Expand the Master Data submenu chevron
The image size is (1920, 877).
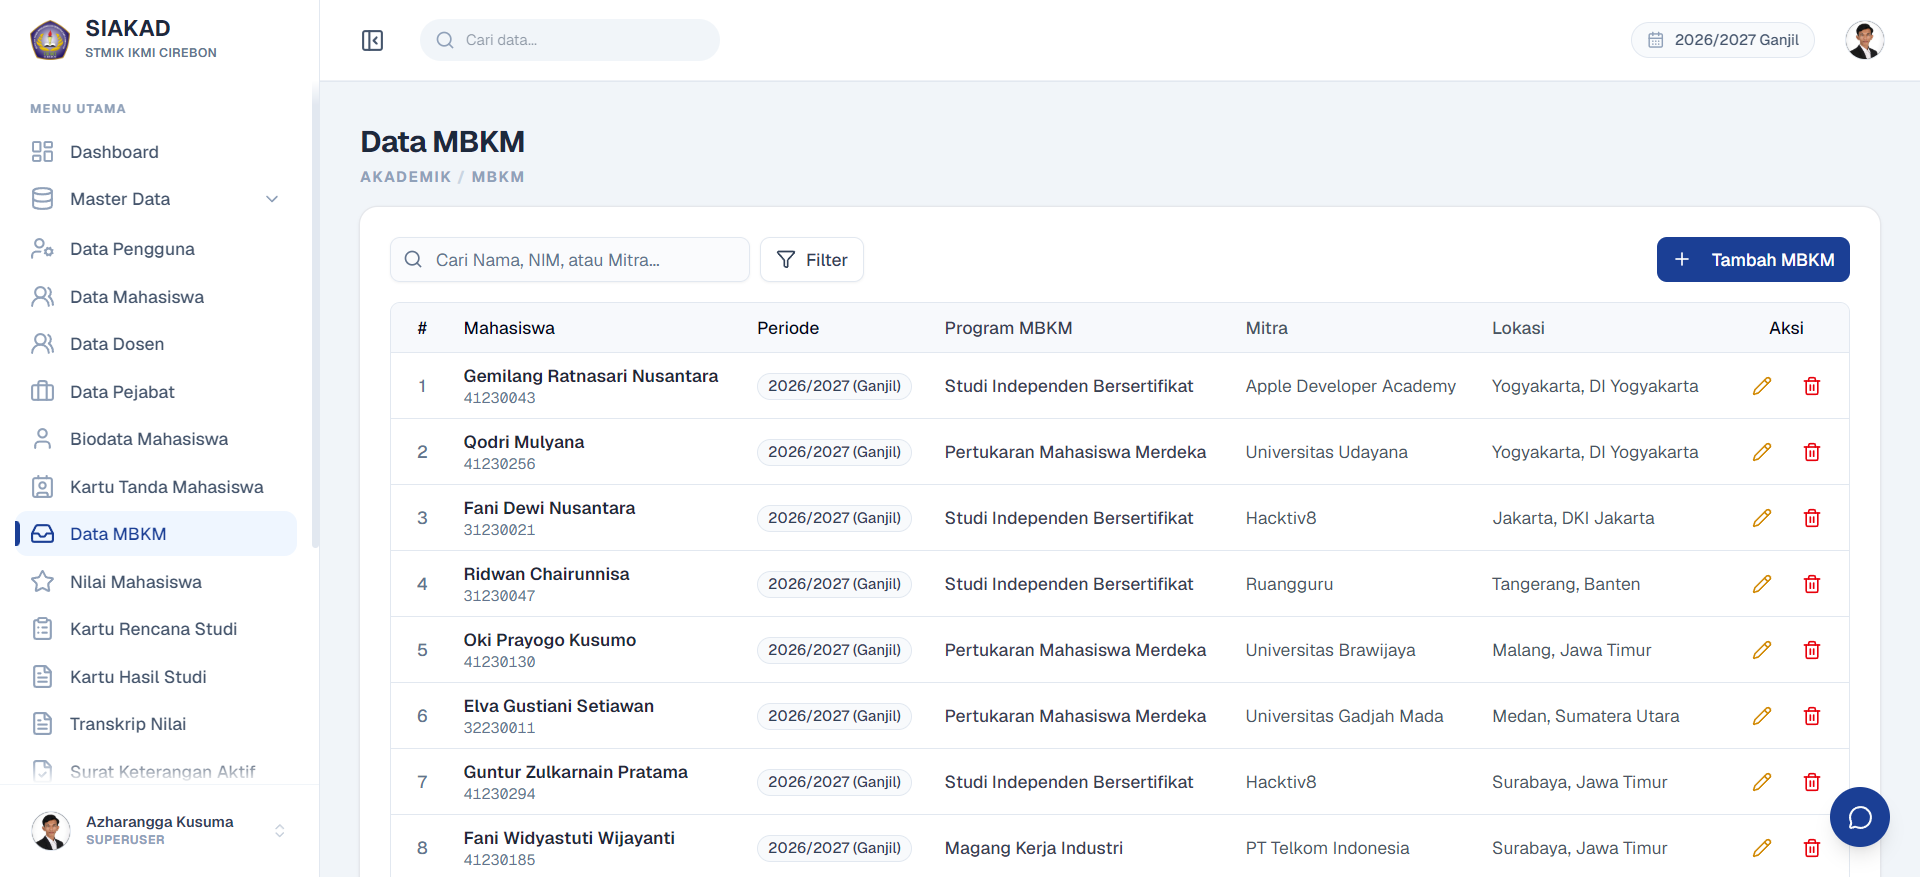(272, 199)
